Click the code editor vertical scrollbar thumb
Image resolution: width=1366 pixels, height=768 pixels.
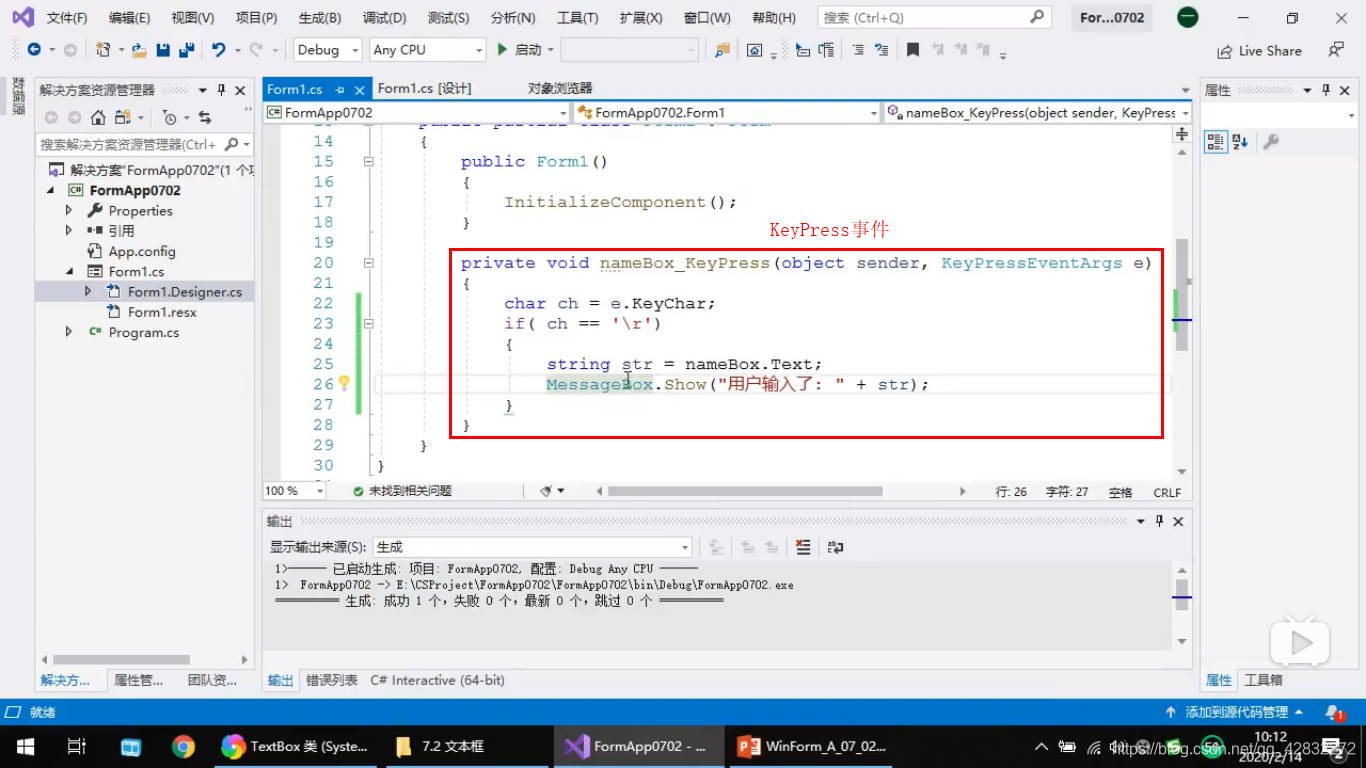1182,294
